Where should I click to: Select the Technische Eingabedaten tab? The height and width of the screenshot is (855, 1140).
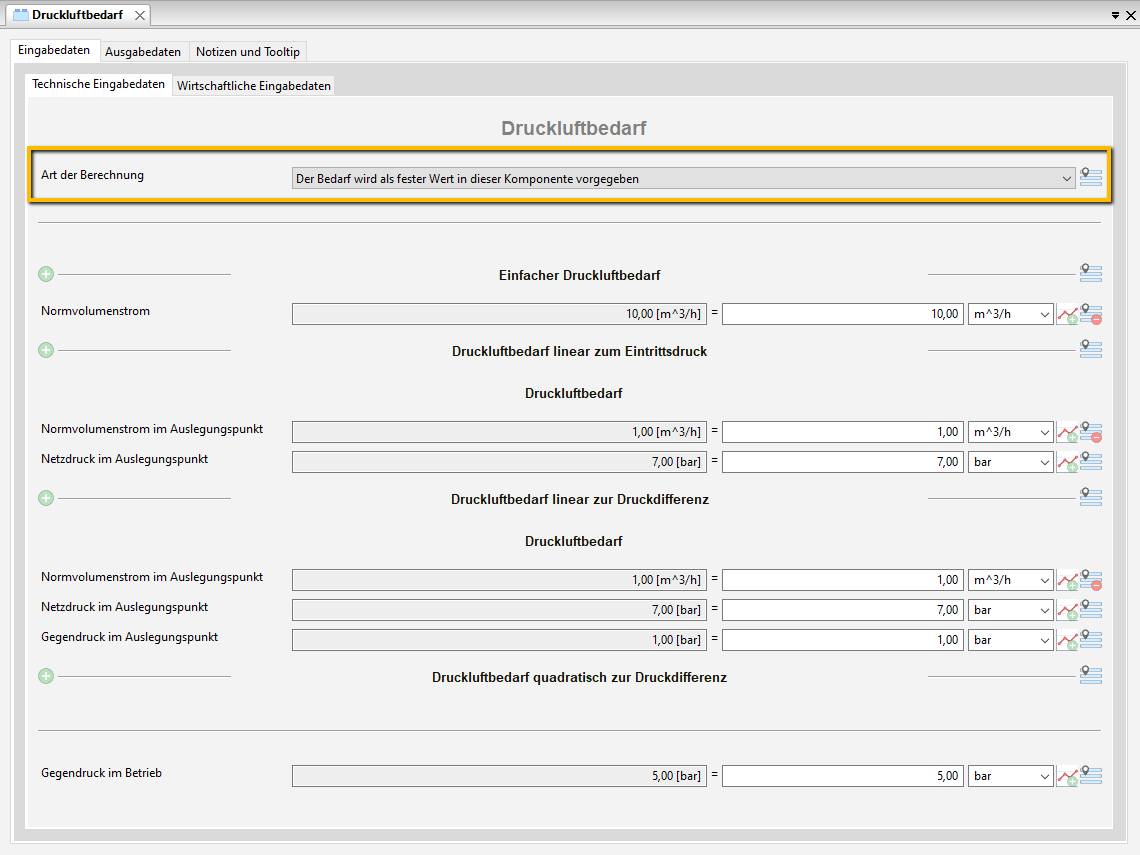[x=98, y=85]
